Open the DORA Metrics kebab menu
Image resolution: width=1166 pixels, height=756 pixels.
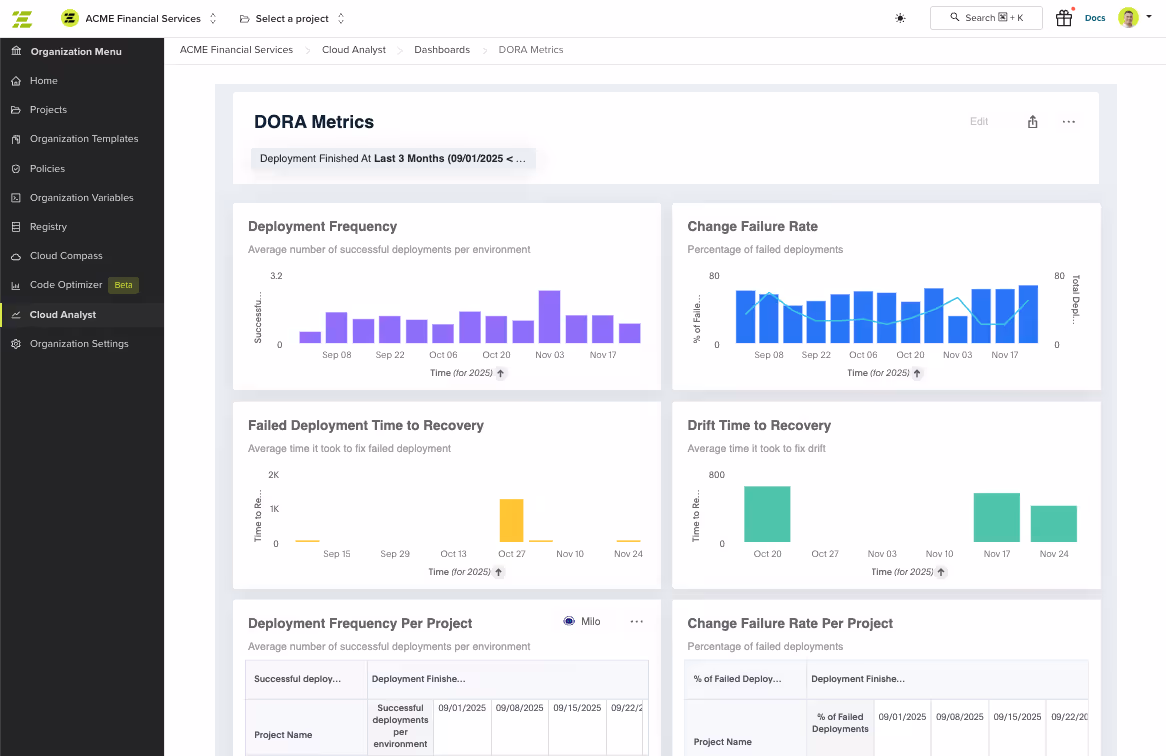click(x=1068, y=121)
